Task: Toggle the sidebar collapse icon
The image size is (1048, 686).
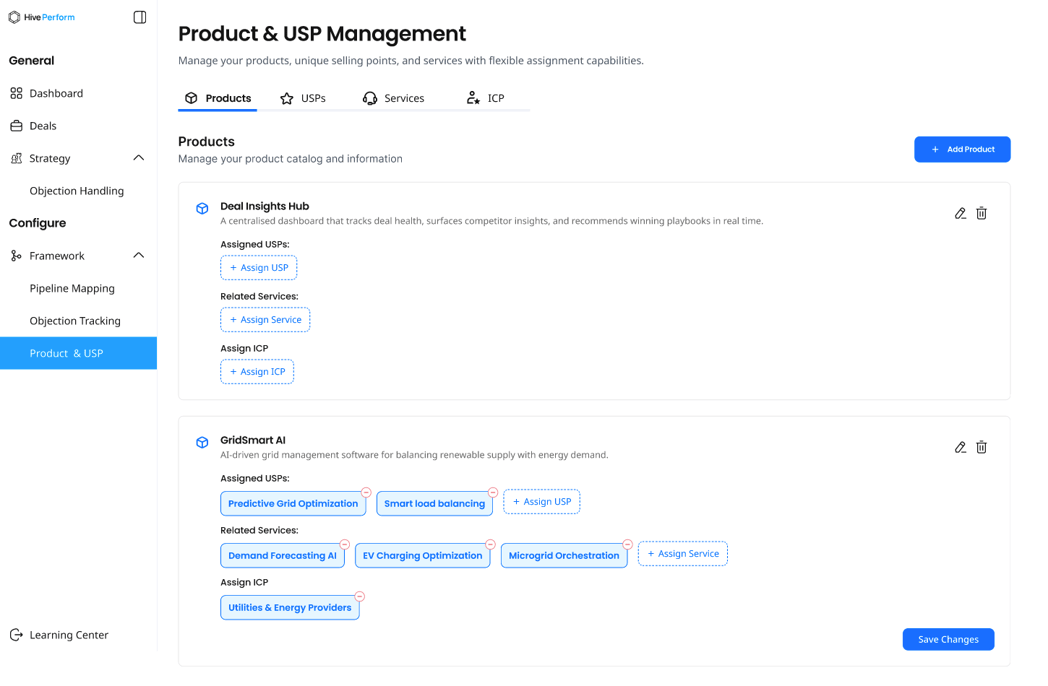Action: 140,17
